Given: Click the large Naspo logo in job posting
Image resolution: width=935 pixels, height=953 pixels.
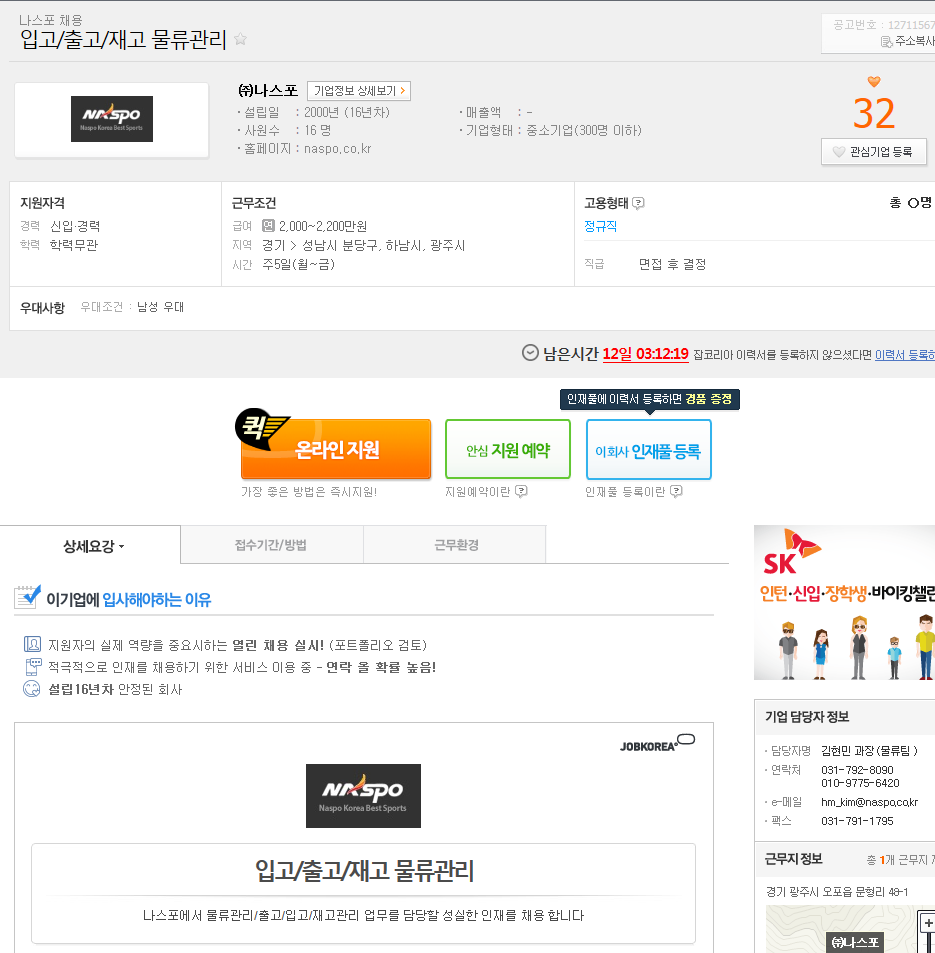Looking at the screenshot, I should tap(363, 796).
